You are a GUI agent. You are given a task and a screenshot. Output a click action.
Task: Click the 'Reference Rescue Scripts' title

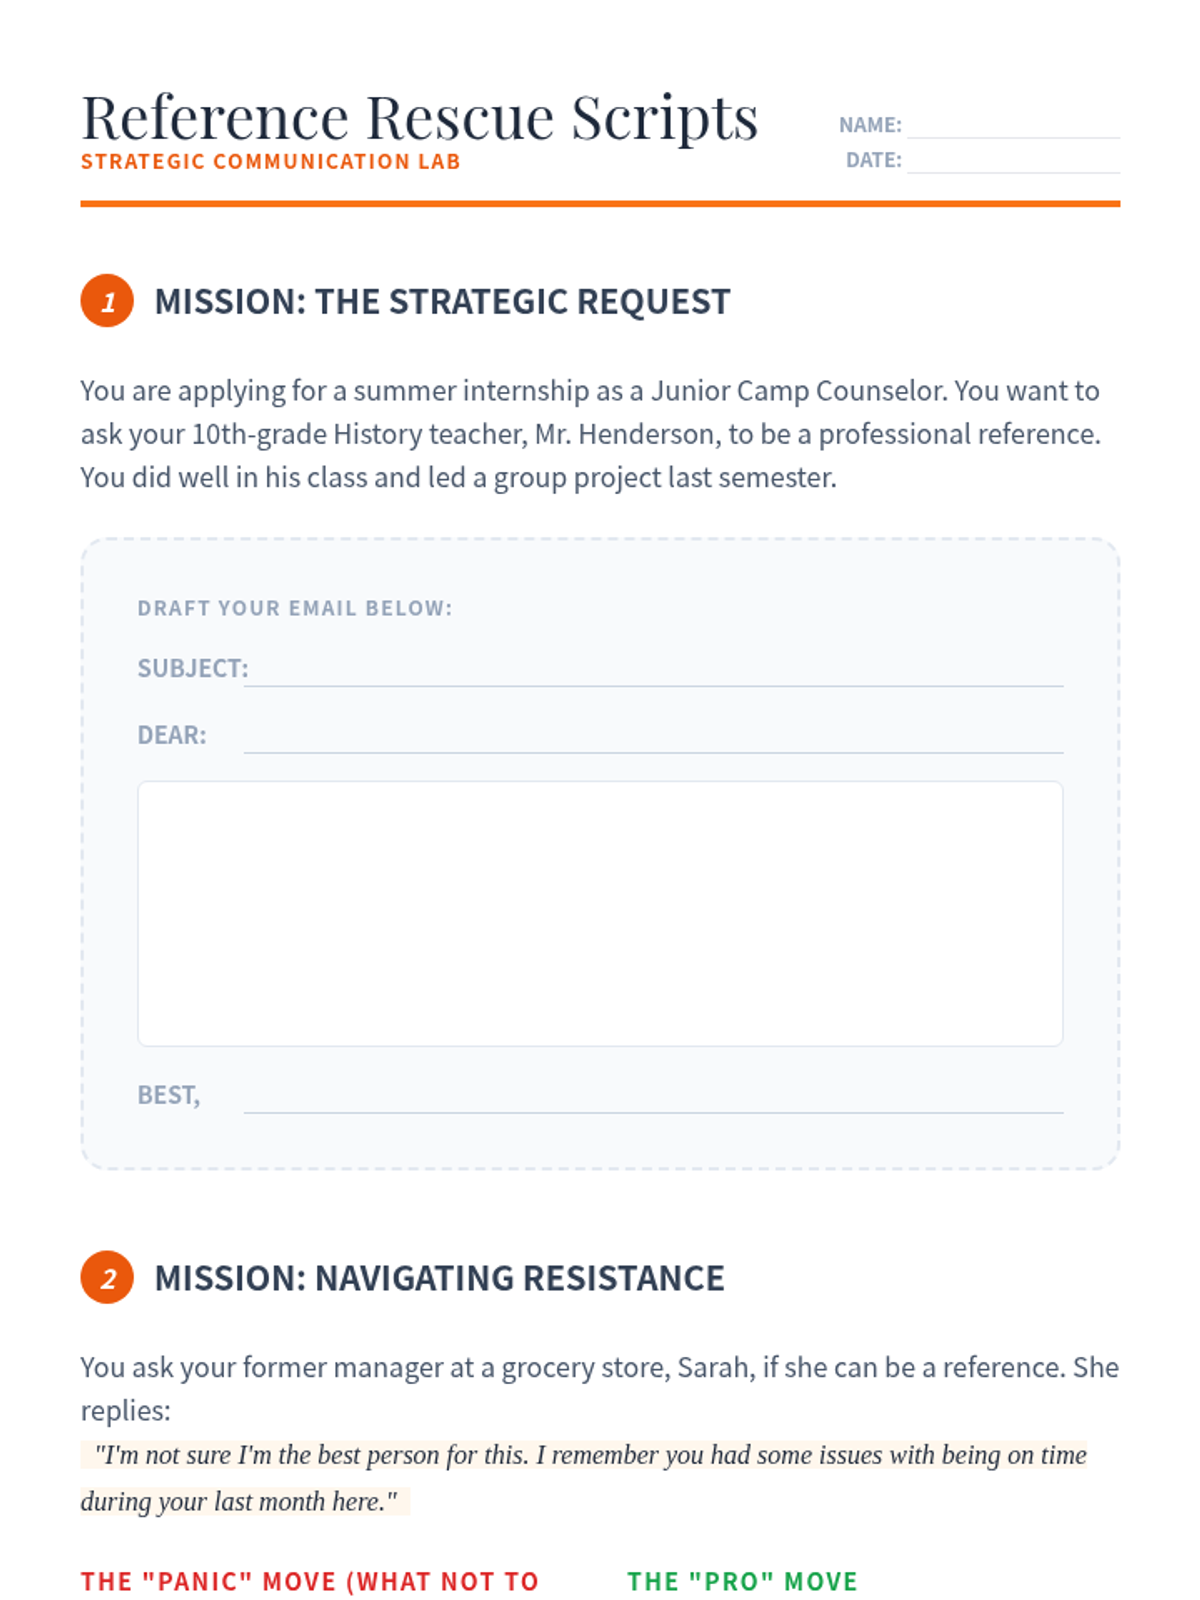[x=420, y=118]
